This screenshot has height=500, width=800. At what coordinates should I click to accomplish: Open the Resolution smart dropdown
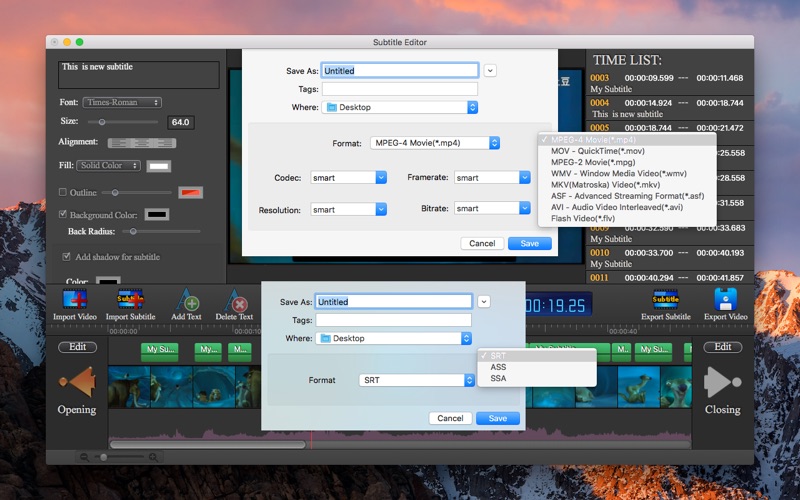coord(348,210)
